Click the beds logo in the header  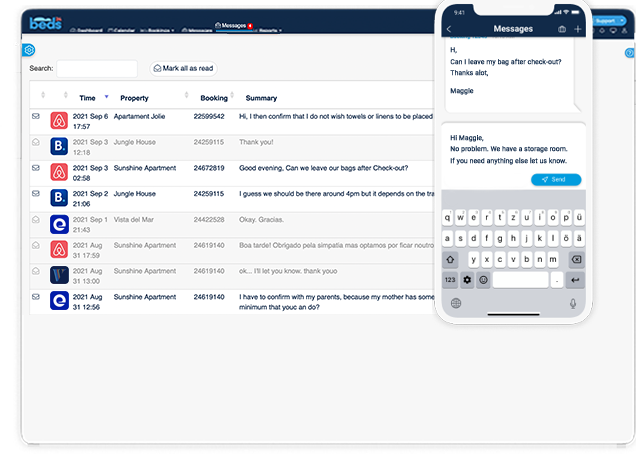tap(45, 23)
